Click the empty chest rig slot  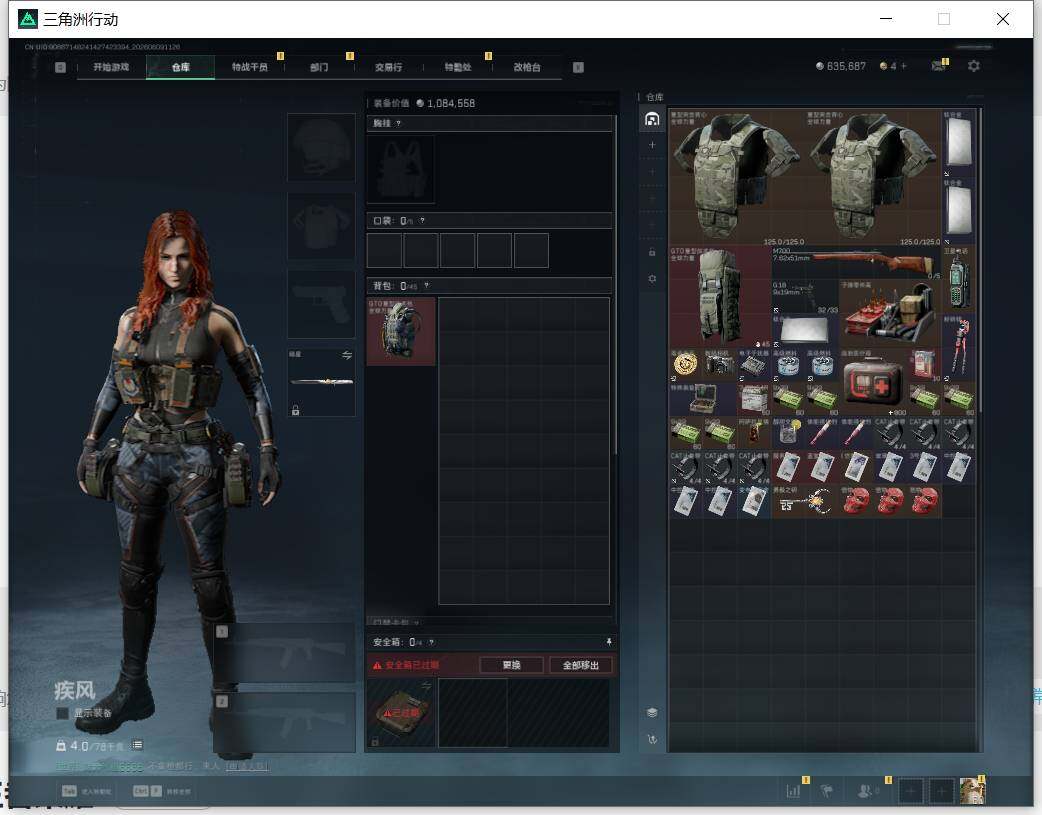pos(401,169)
